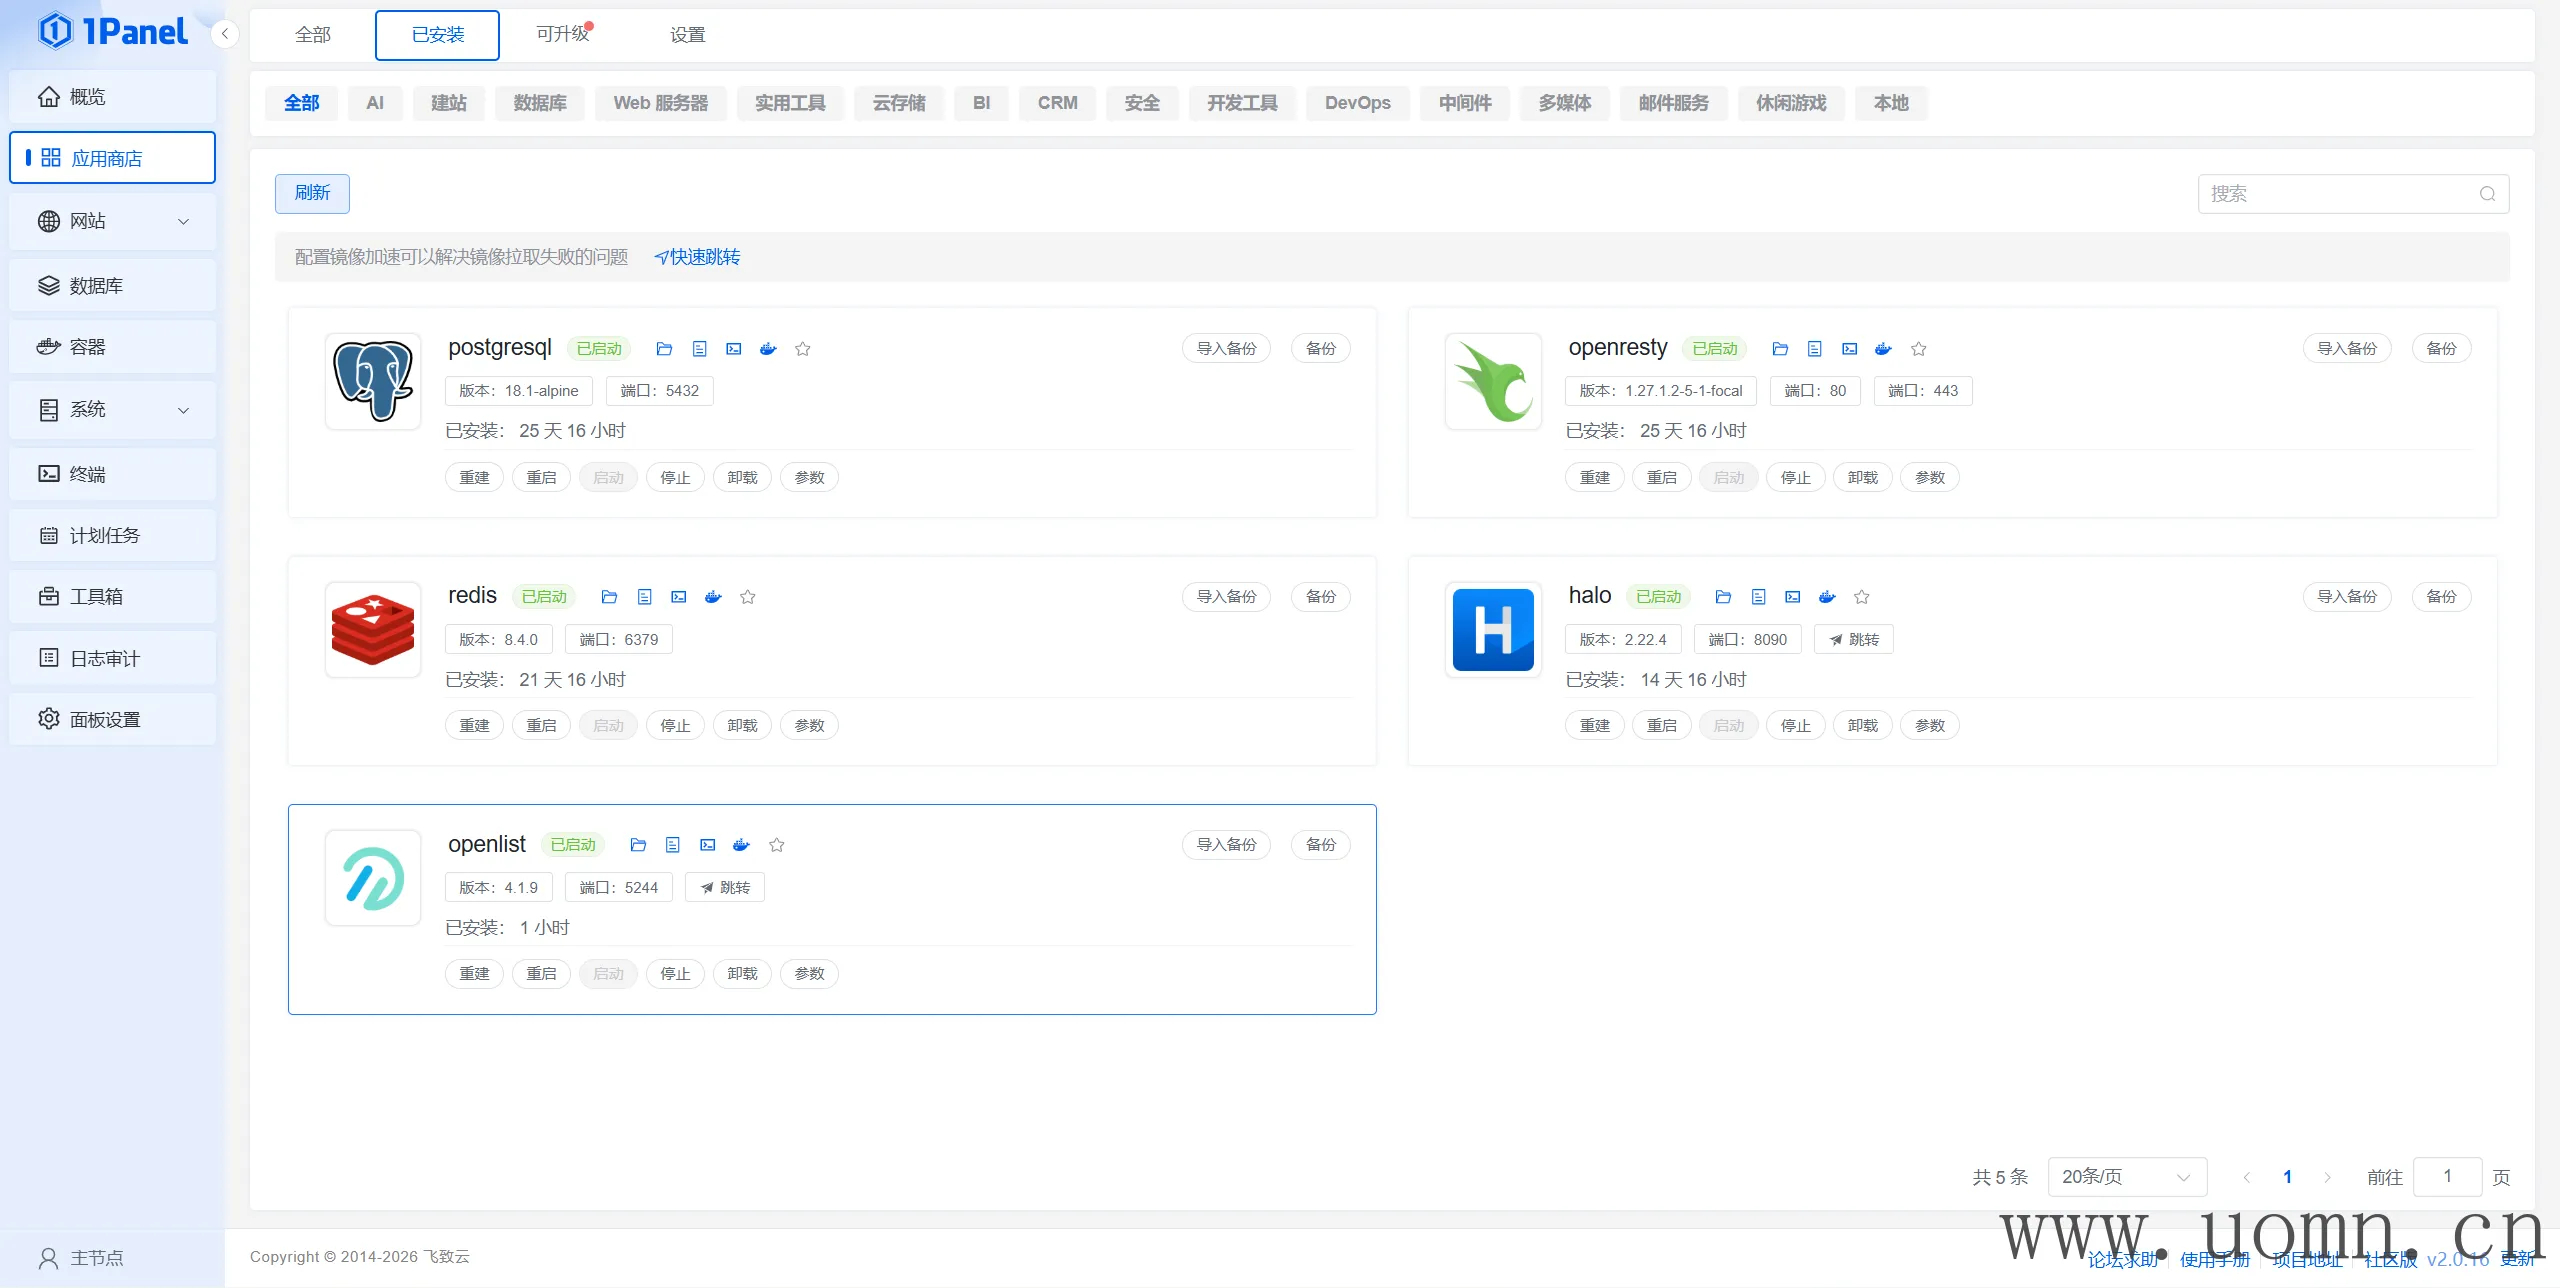Click the search magnifier icon
Screen dimensions: 2560x1288
2487,194
